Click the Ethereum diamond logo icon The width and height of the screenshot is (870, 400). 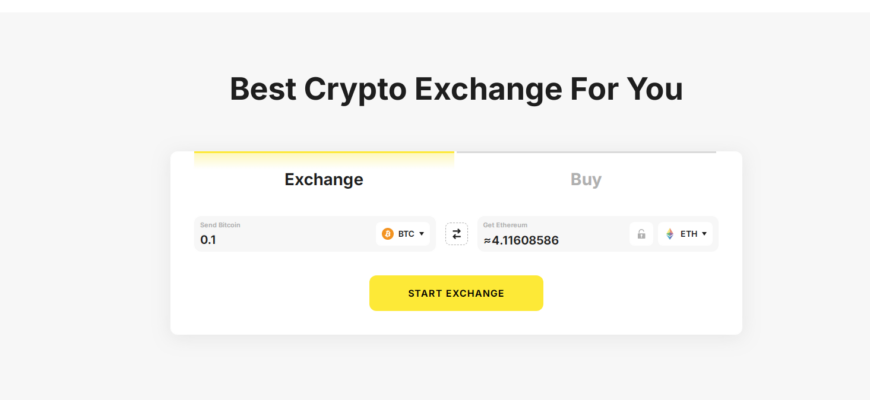[670, 234]
